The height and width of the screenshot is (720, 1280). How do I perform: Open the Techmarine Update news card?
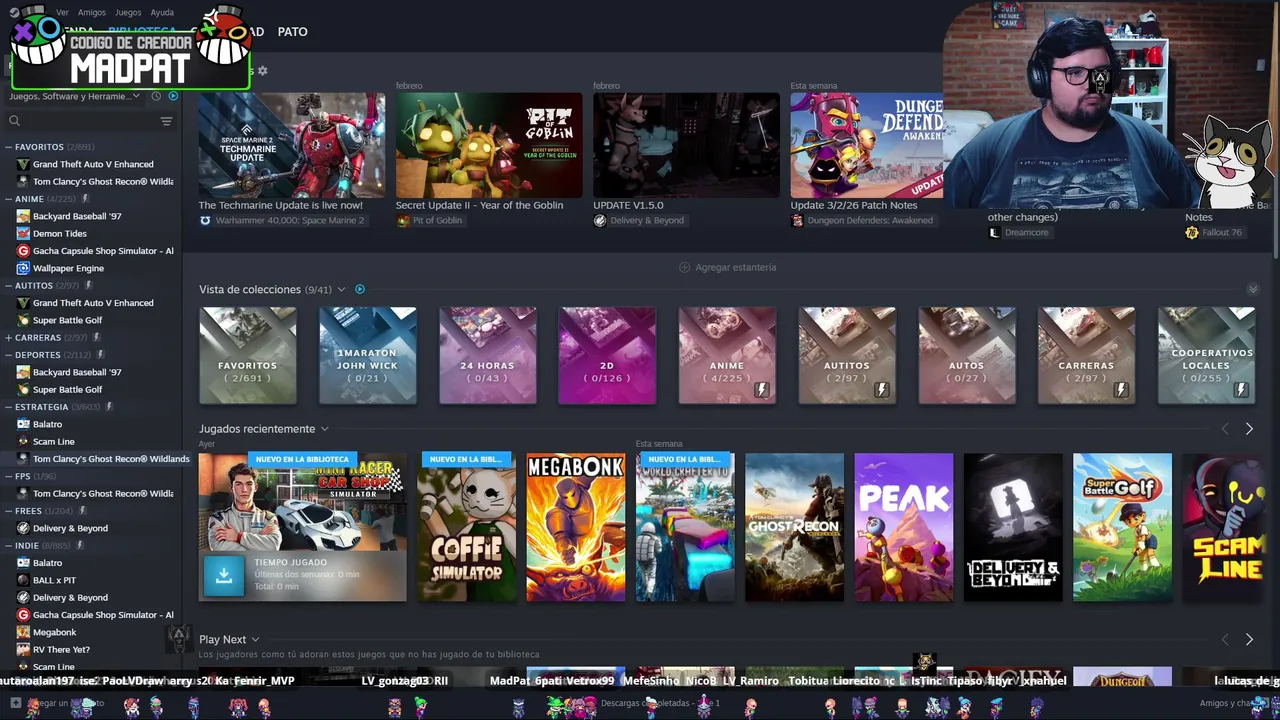291,145
